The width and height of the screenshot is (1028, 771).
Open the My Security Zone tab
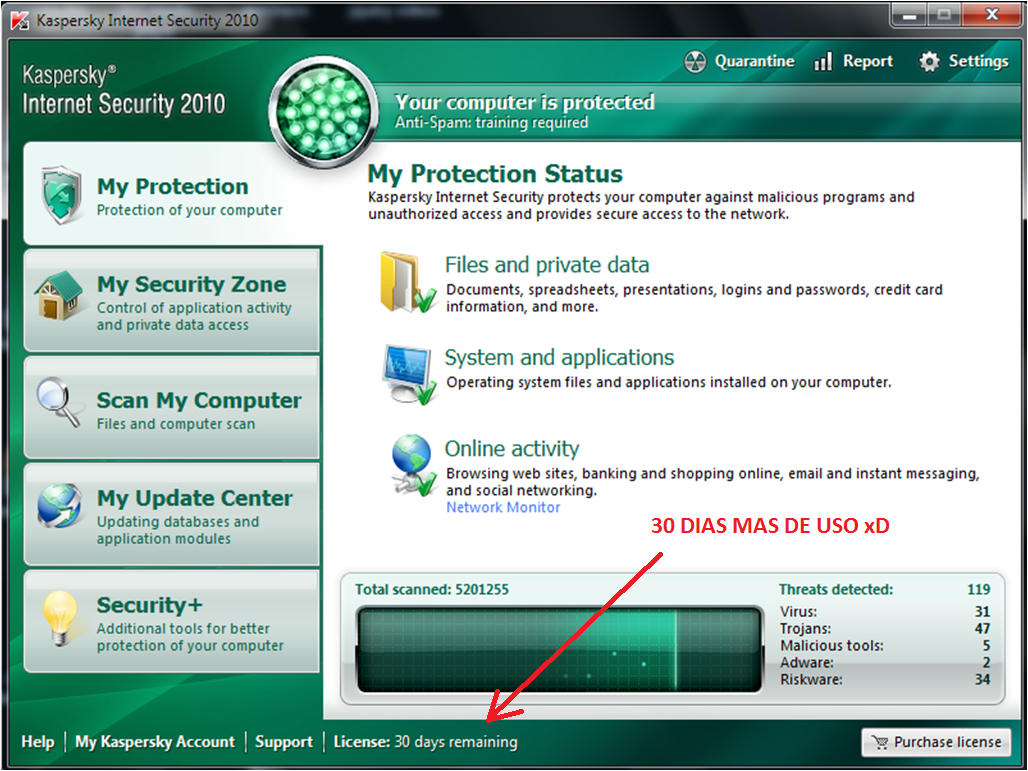coord(172,301)
